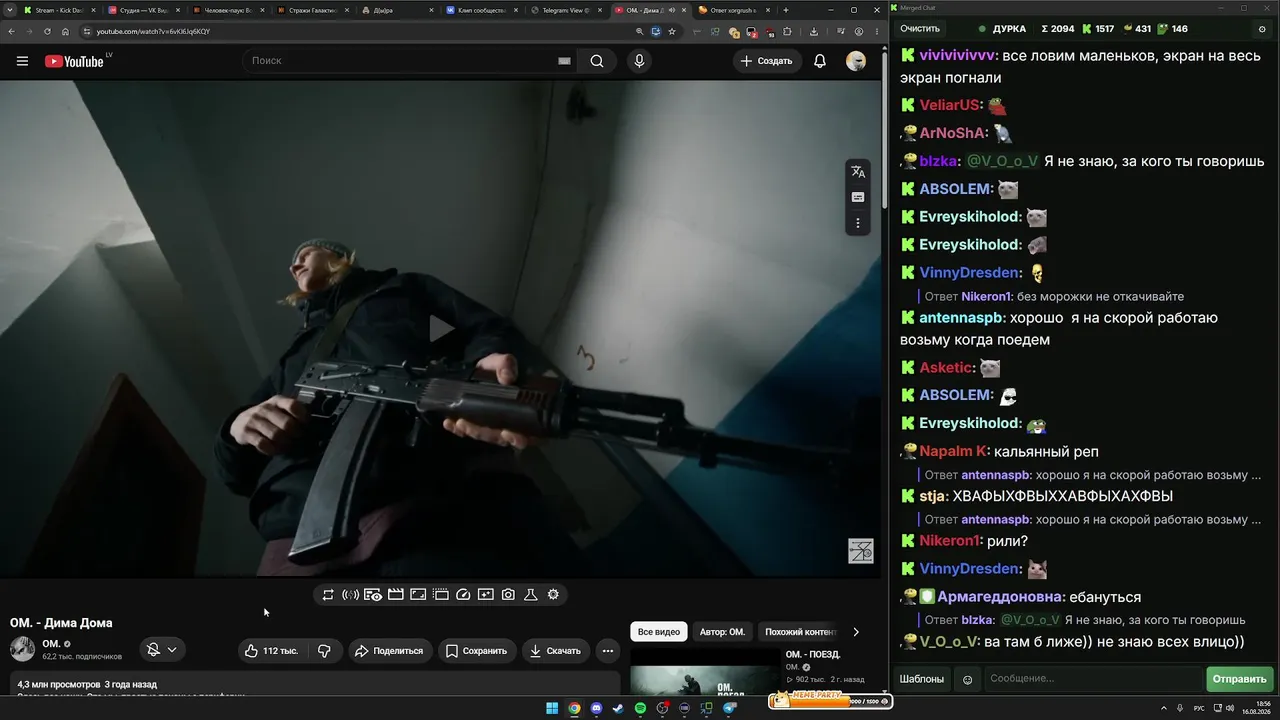Toggle the card-with-eye icon in the toolbar
Image resolution: width=1280 pixels, height=720 pixels.
click(373, 595)
